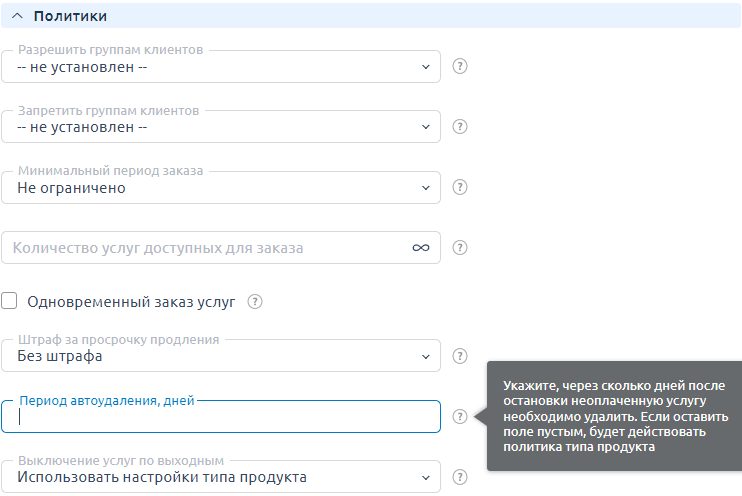Screen dimensions: 742x496
Task: Collapse the Политики section chevron
Action: 17,16
